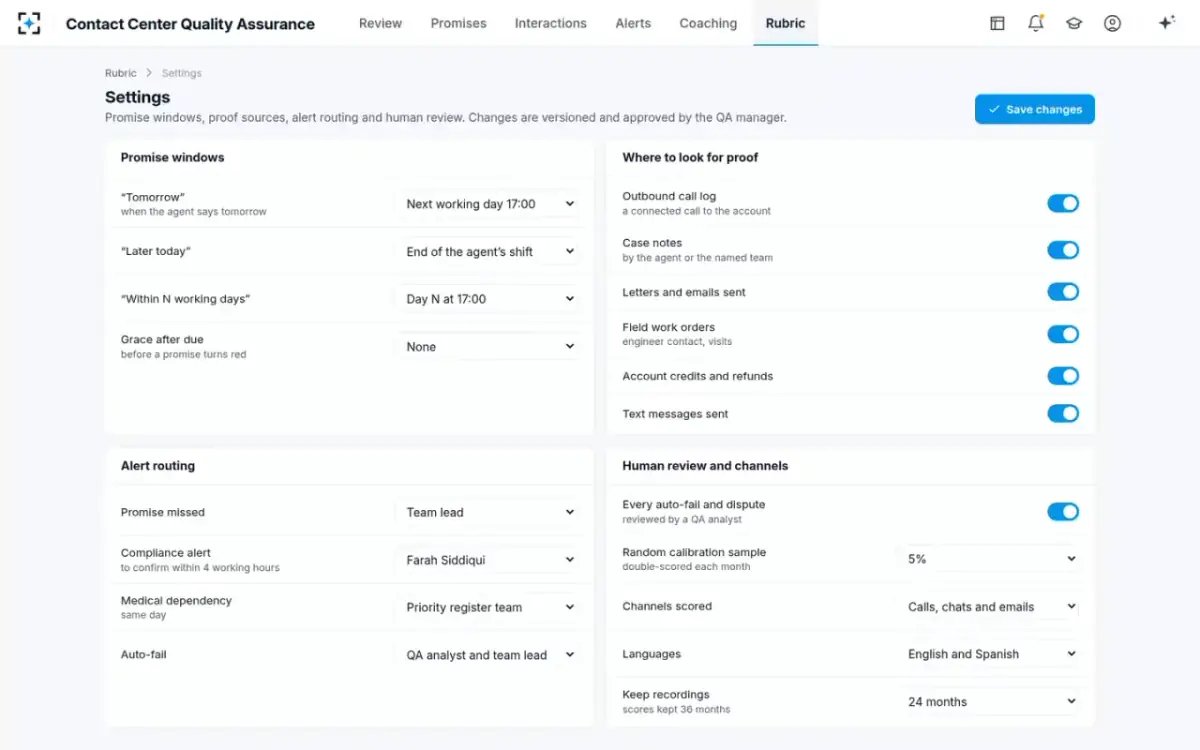Open the user account icon
Viewport: 1200px width, 750px height.
coord(1112,23)
